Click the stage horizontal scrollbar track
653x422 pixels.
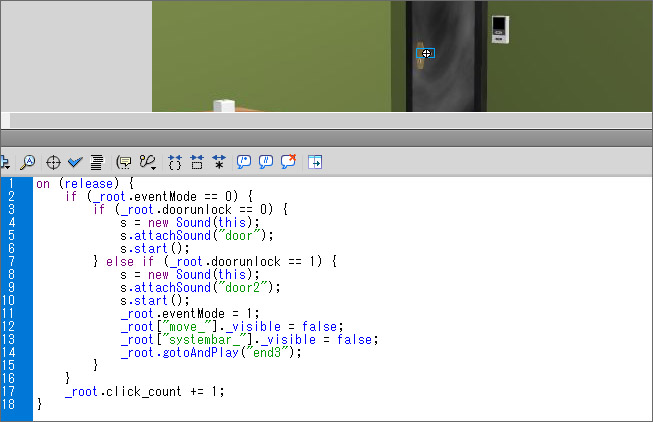click(331, 120)
